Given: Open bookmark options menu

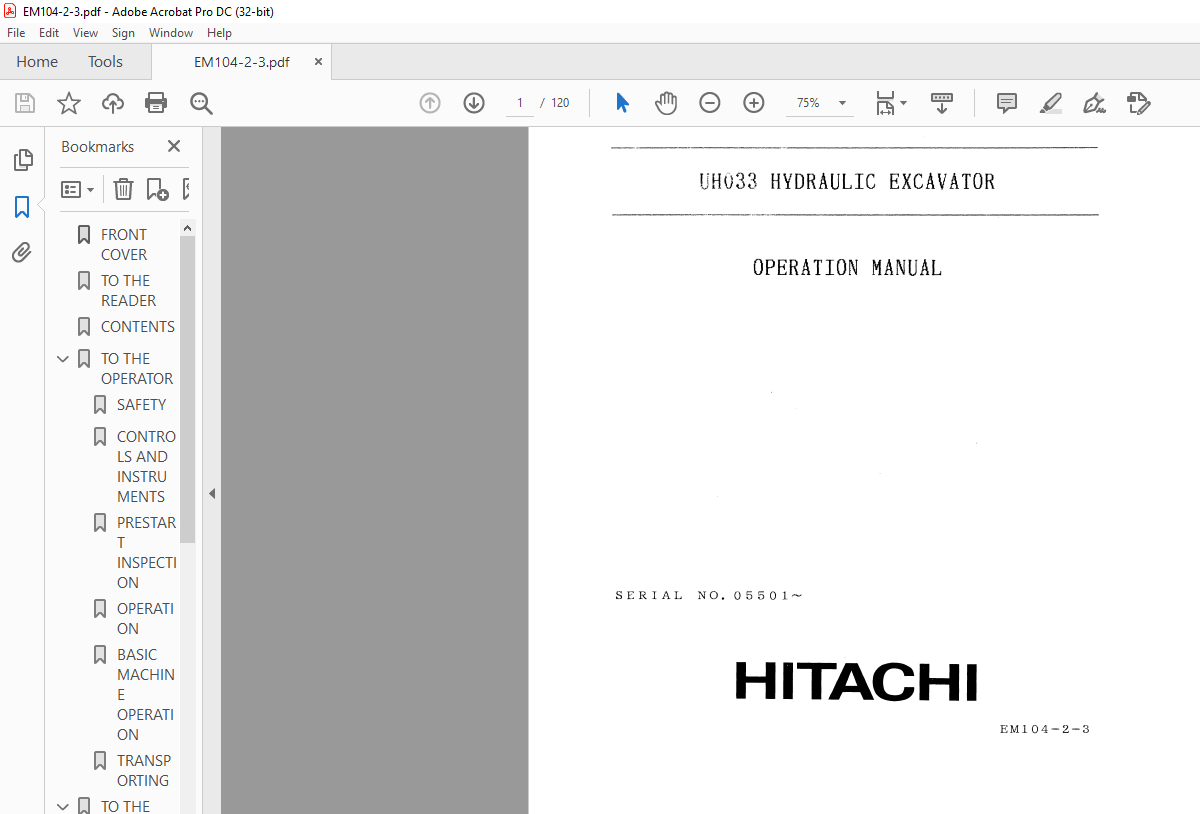Looking at the screenshot, I should coord(77,189).
